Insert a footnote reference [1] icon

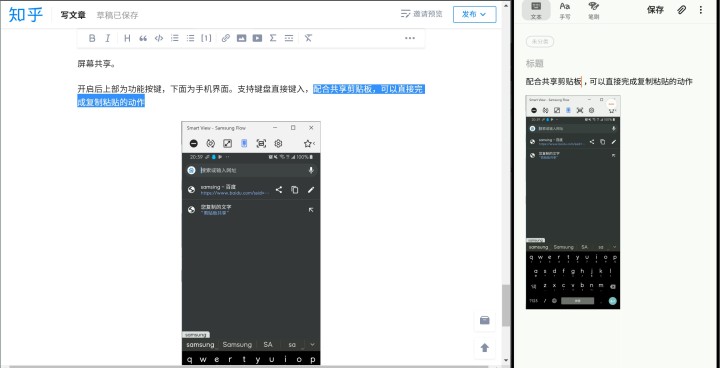(206, 39)
